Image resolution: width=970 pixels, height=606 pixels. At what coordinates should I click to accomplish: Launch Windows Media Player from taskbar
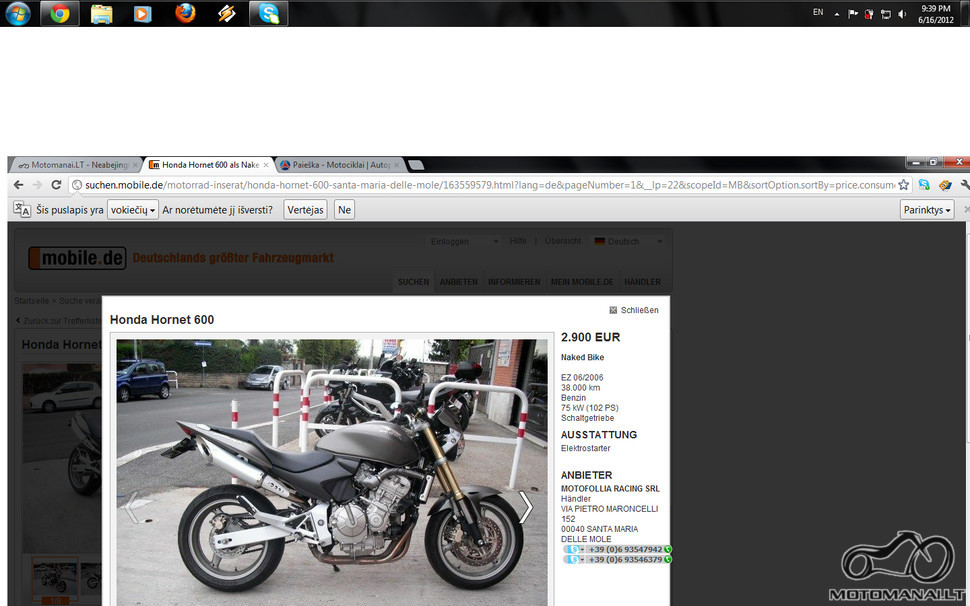coord(143,13)
